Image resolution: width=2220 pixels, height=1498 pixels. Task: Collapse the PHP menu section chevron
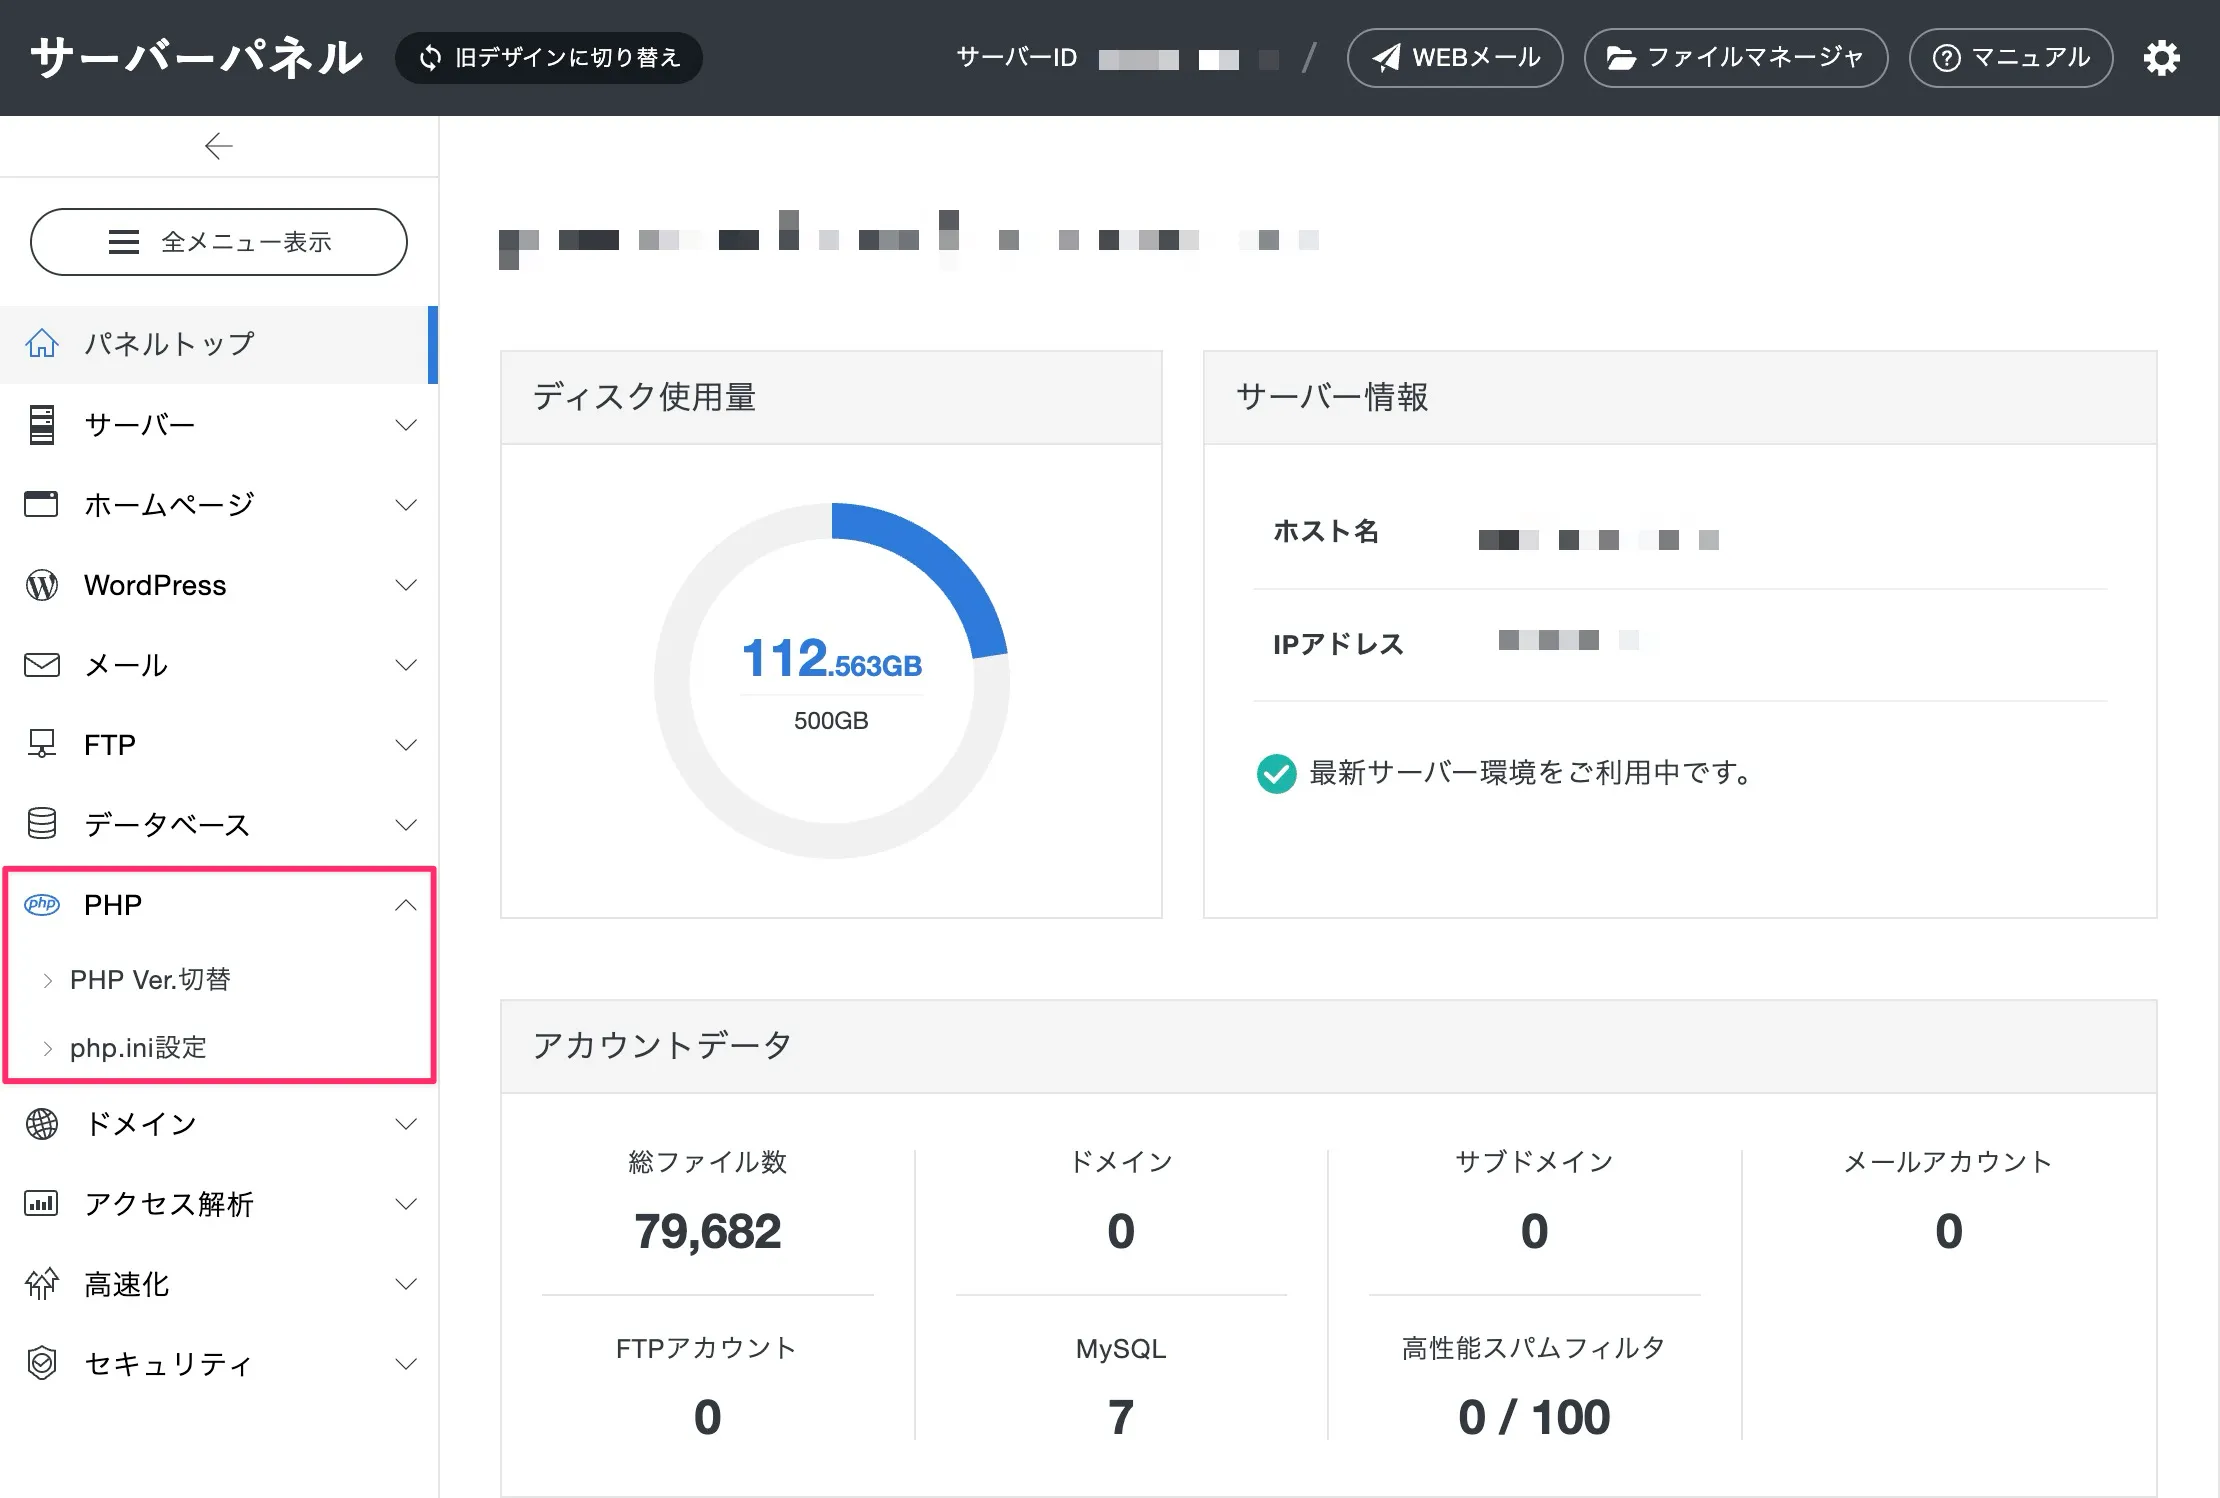click(x=405, y=905)
